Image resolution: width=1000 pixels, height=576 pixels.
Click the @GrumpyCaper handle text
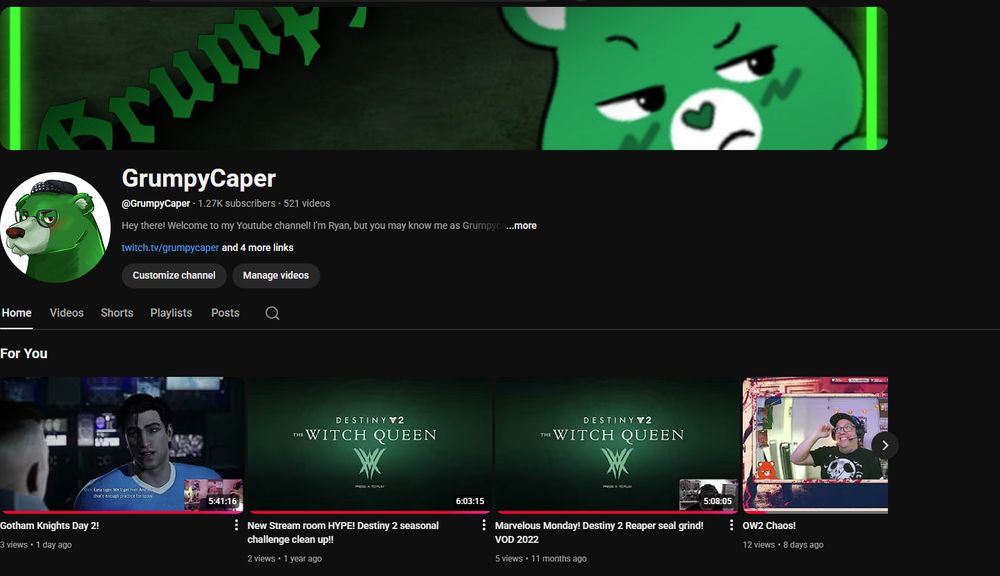coord(156,203)
